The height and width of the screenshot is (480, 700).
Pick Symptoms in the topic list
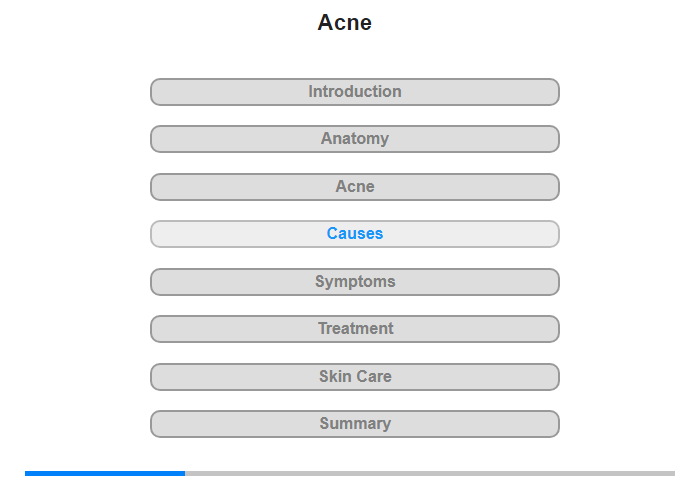pos(354,282)
